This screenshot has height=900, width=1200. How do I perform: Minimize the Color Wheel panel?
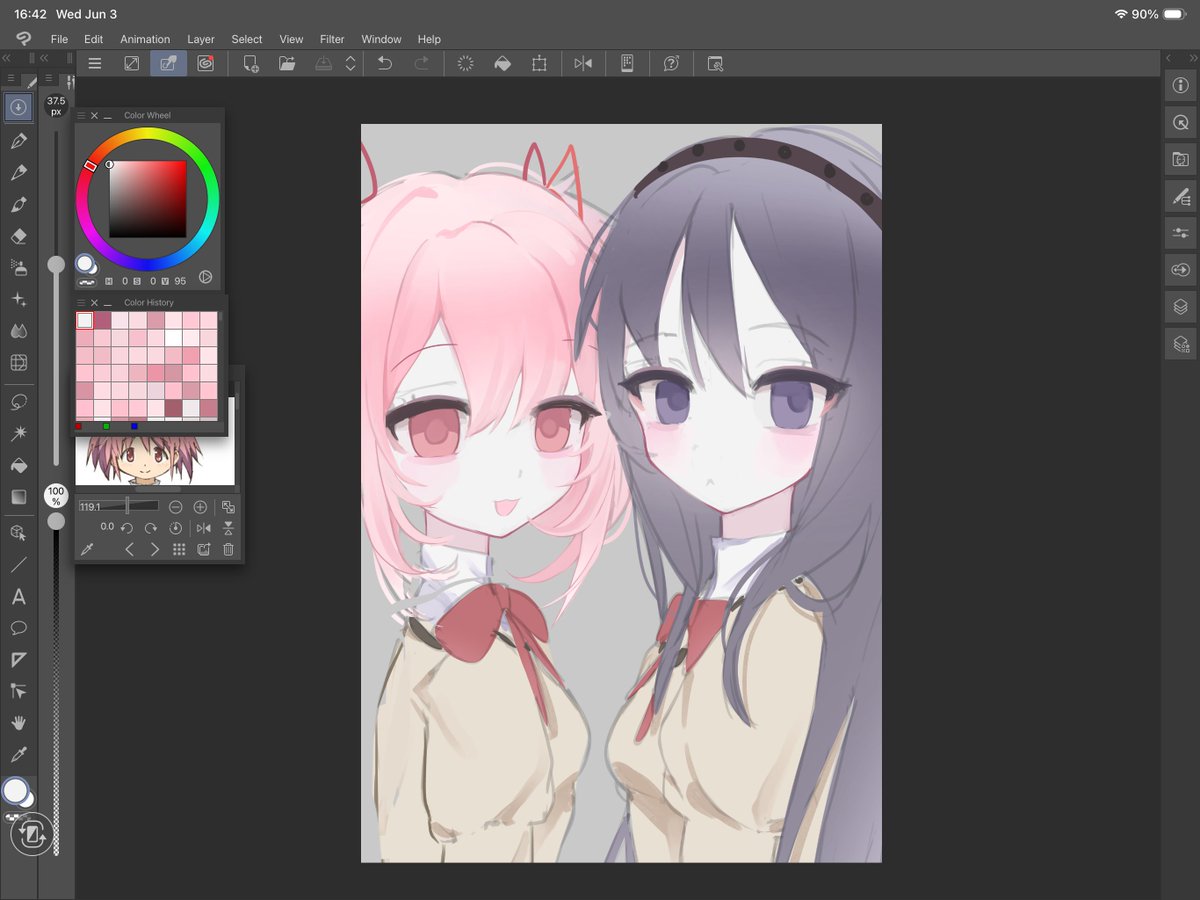coord(108,115)
